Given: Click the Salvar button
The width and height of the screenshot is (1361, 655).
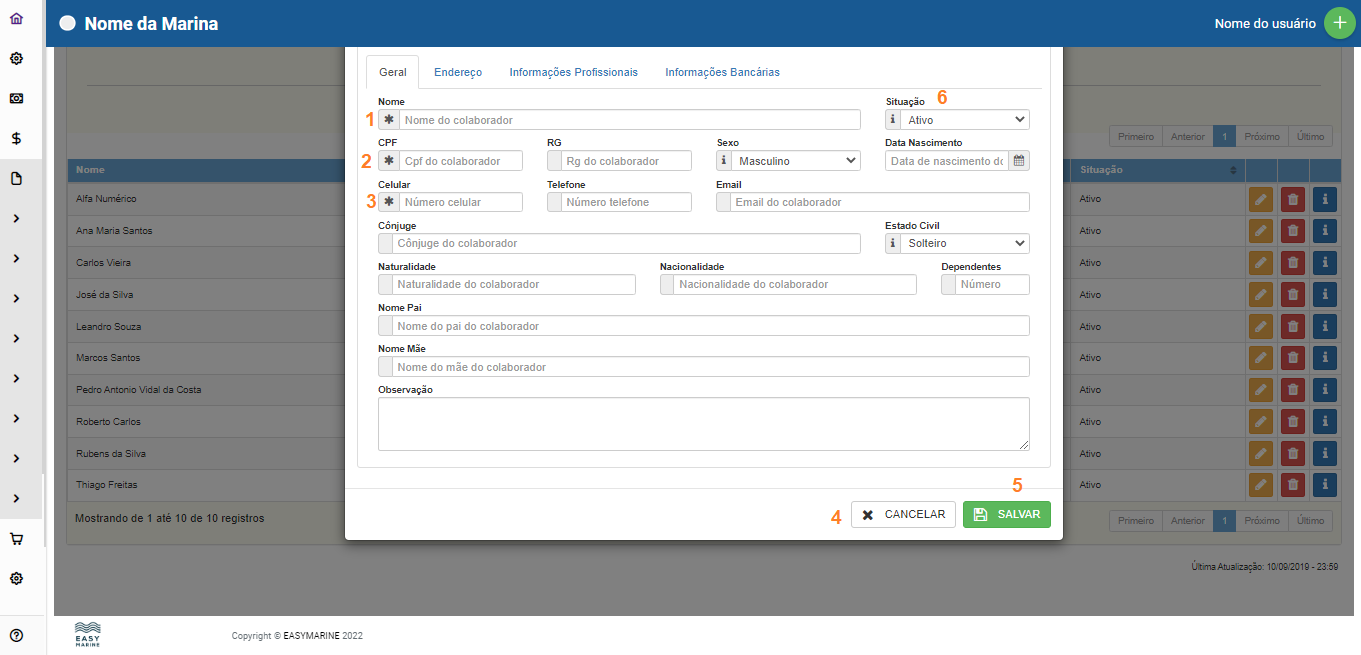Looking at the screenshot, I should [x=1006, y=514].
